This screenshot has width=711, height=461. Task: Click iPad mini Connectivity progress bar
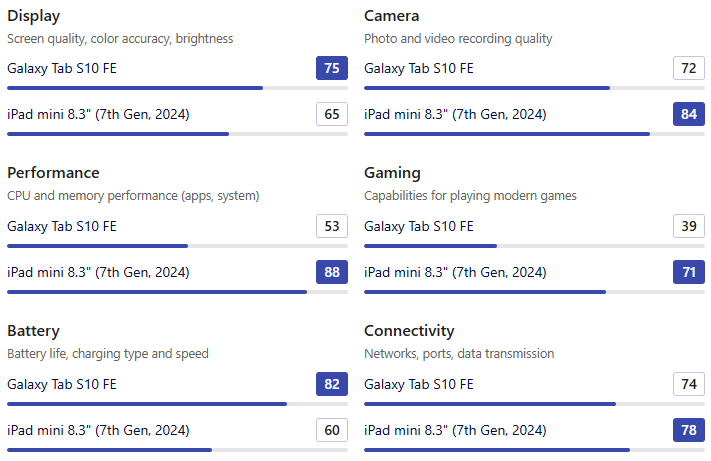click(534, 450)
